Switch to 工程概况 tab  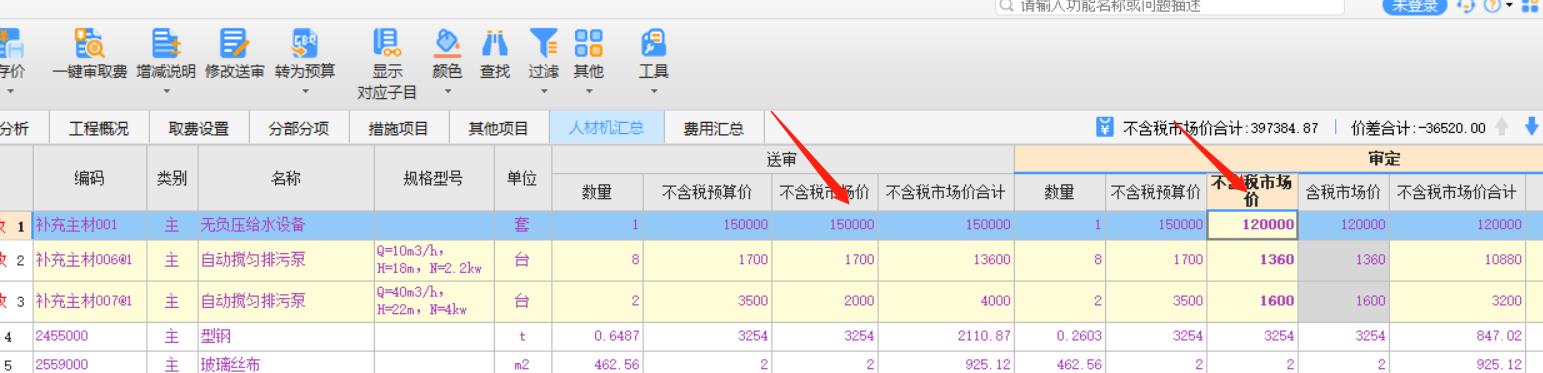[98, 128]
